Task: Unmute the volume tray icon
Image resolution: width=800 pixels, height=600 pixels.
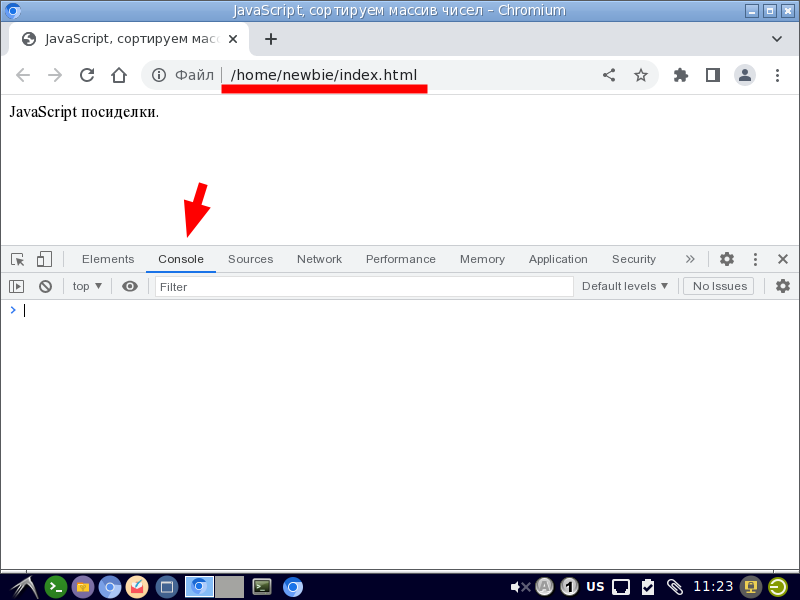Action: 520,587
